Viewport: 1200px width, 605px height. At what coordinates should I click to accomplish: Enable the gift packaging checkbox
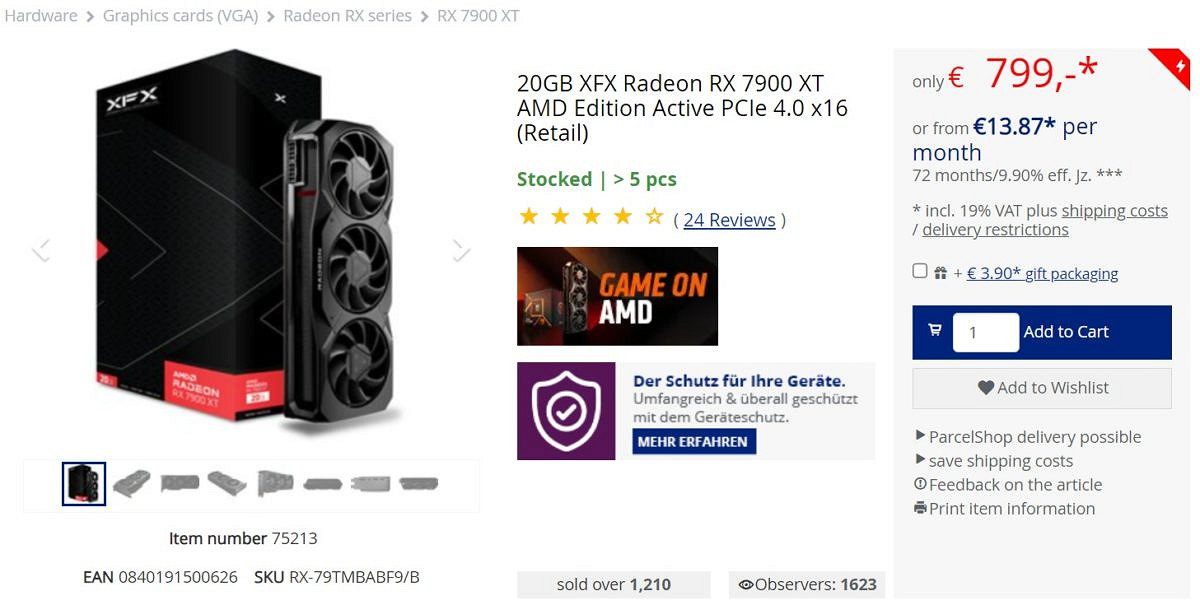[917, 270]
